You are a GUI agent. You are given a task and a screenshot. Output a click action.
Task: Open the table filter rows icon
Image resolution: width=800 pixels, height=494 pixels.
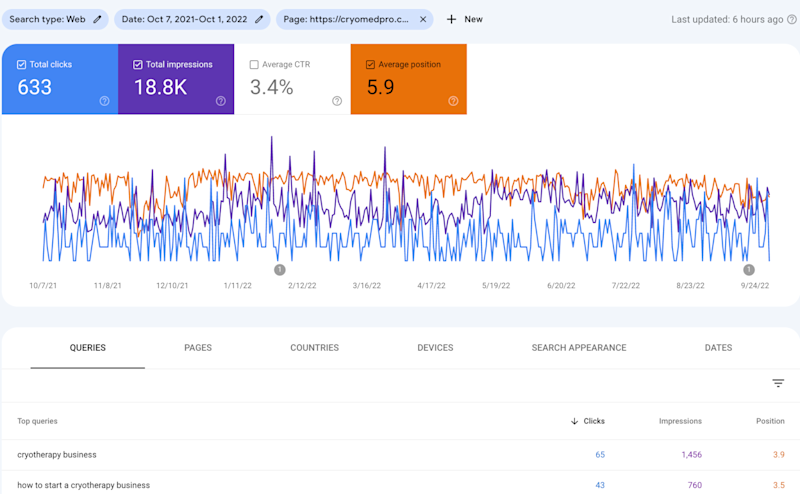coord(778,383)
